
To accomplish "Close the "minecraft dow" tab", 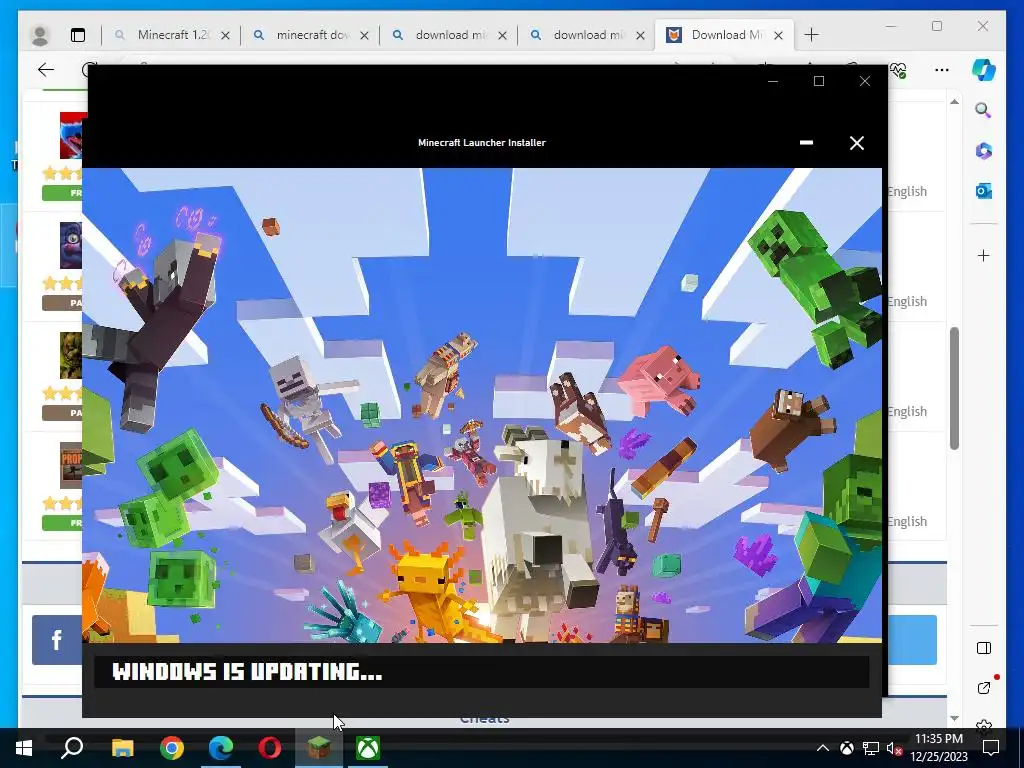I will pos(364,35).
